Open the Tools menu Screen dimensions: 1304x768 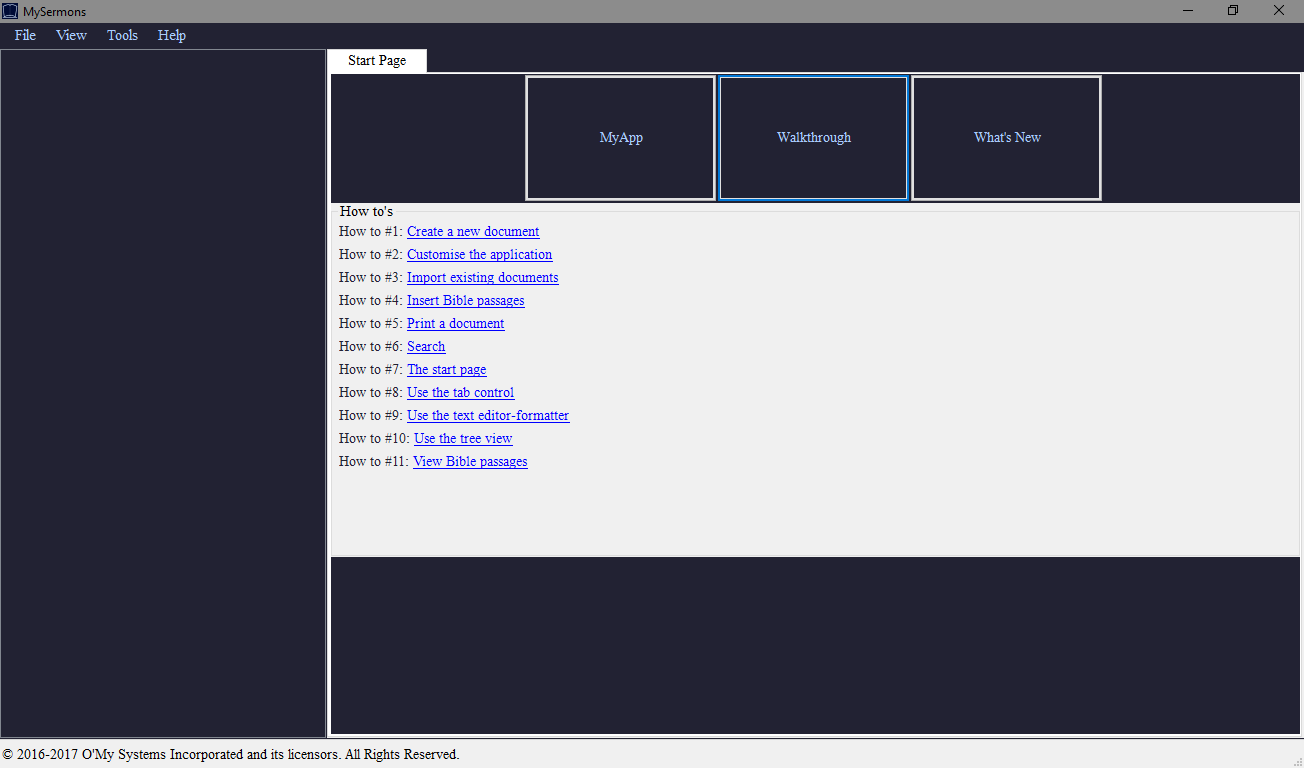click(x=122, y=35)
